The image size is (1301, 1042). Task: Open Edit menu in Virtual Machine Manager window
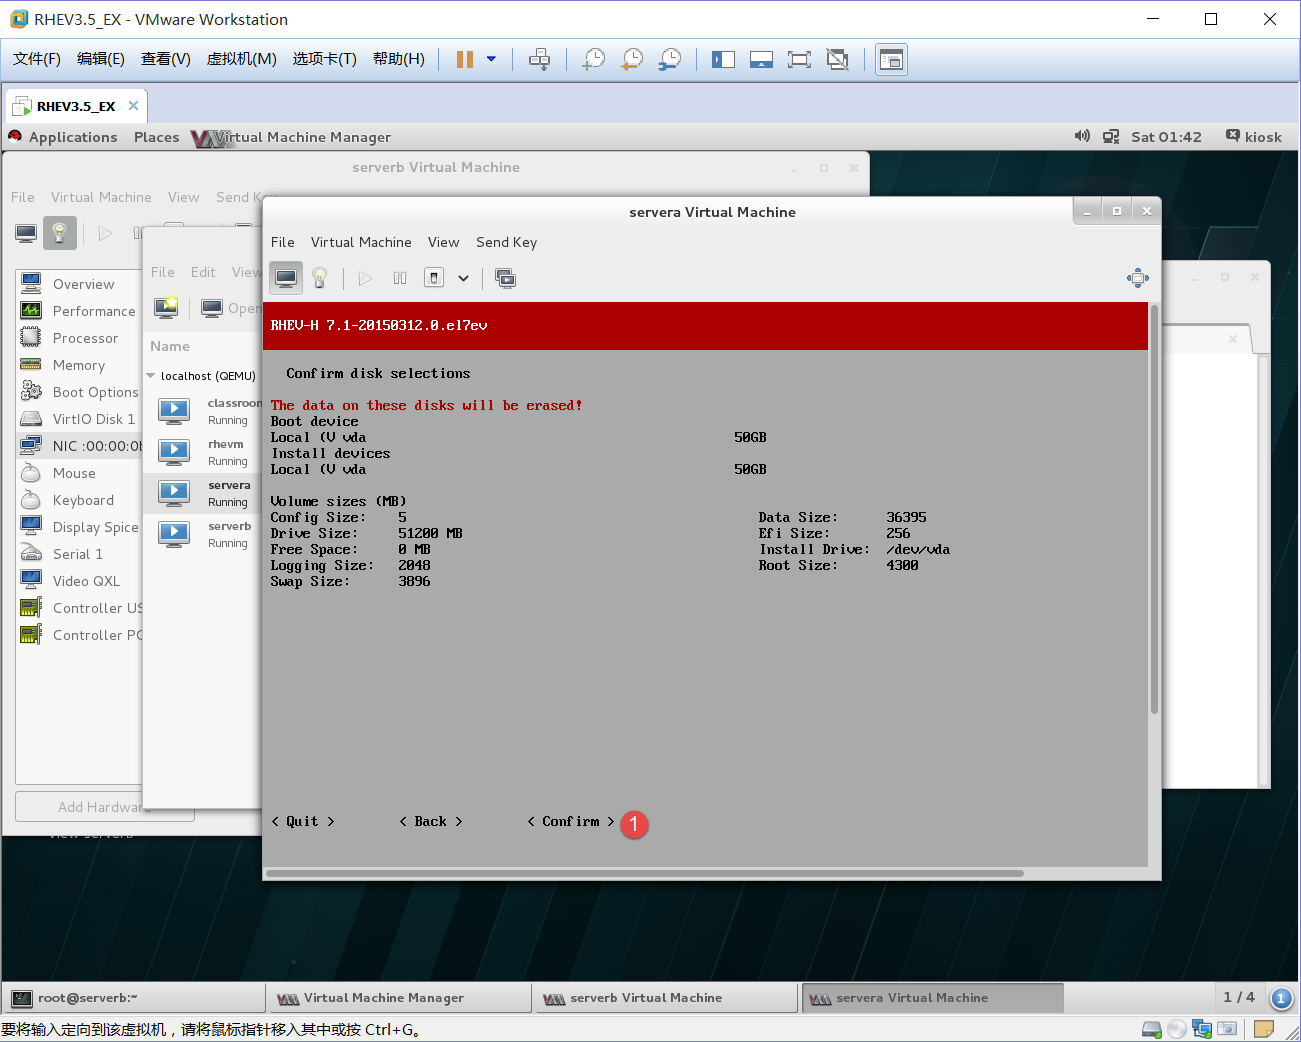coord(203,272)
